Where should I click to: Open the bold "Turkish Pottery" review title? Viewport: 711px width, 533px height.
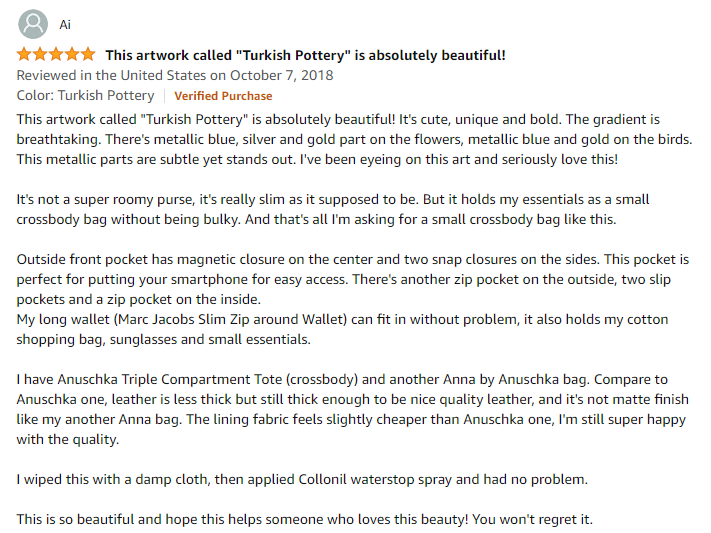tap(305, 55)
